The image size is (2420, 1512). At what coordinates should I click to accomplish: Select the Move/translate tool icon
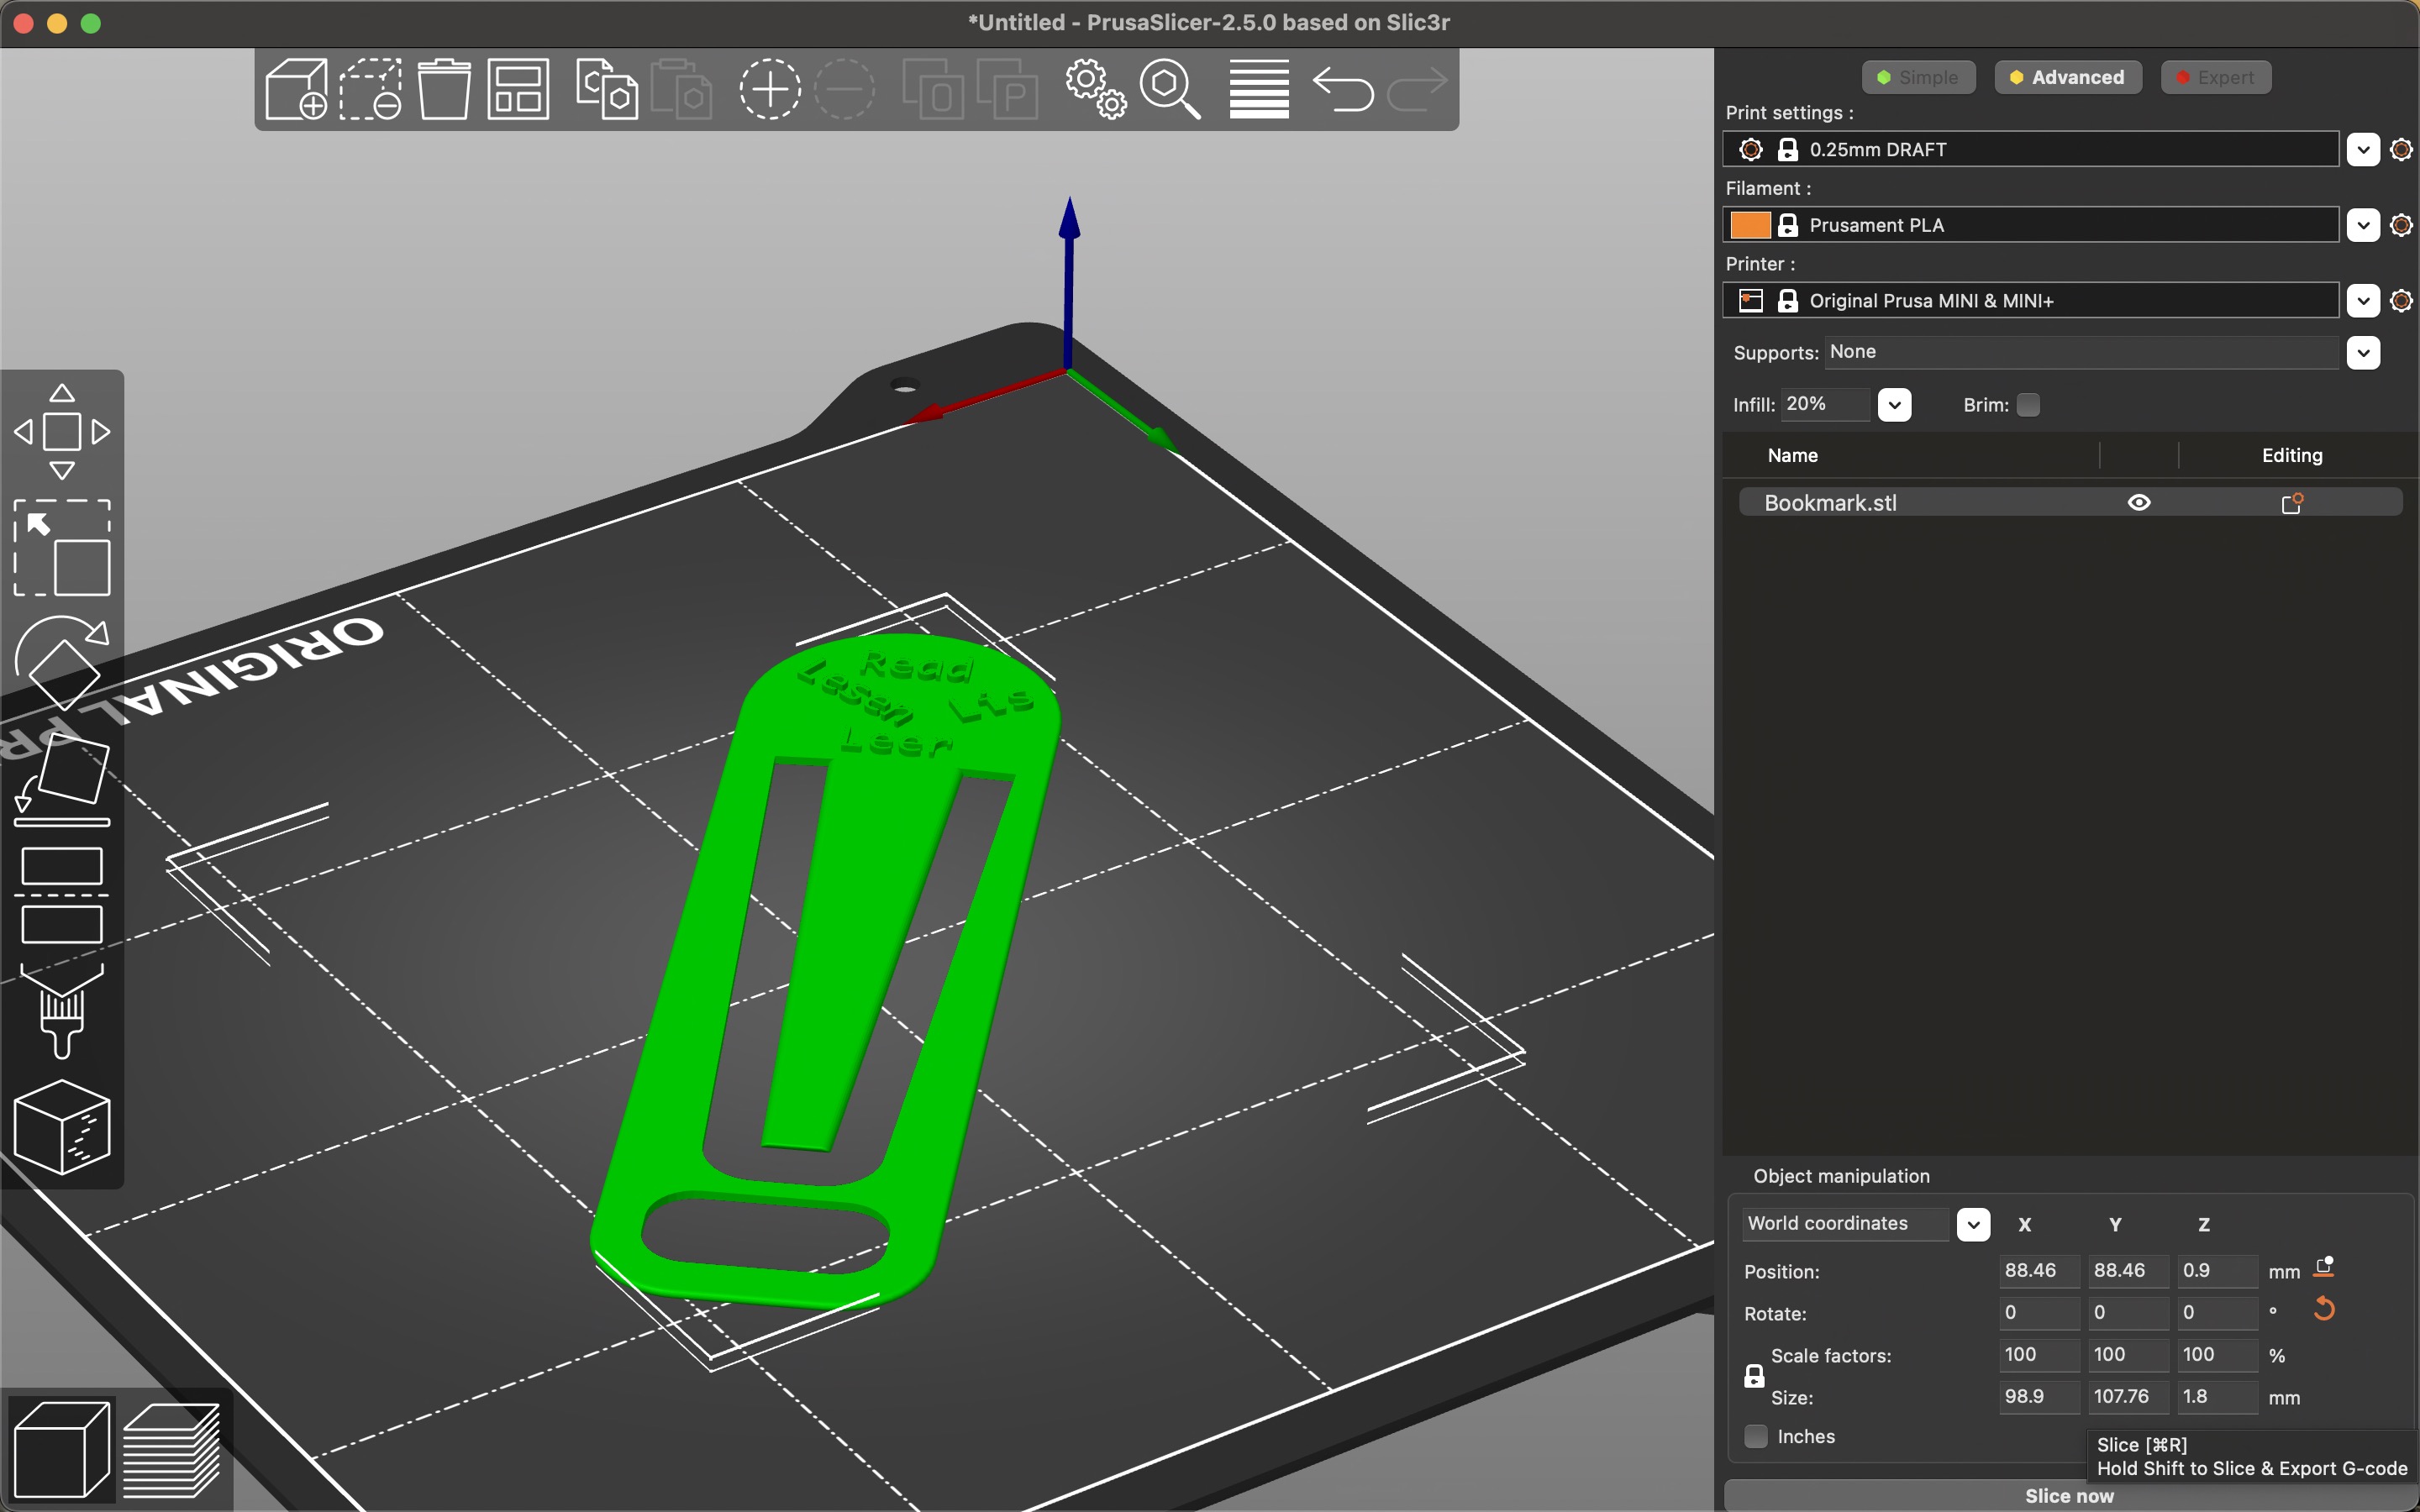pos(61,428)
